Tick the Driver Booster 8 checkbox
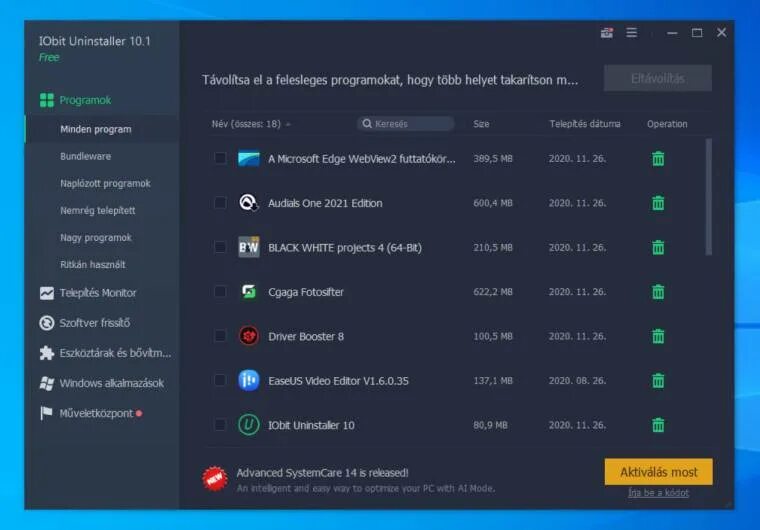Viewport: 760px width, 530px height. pyautogui.click(x=220, y=336)
